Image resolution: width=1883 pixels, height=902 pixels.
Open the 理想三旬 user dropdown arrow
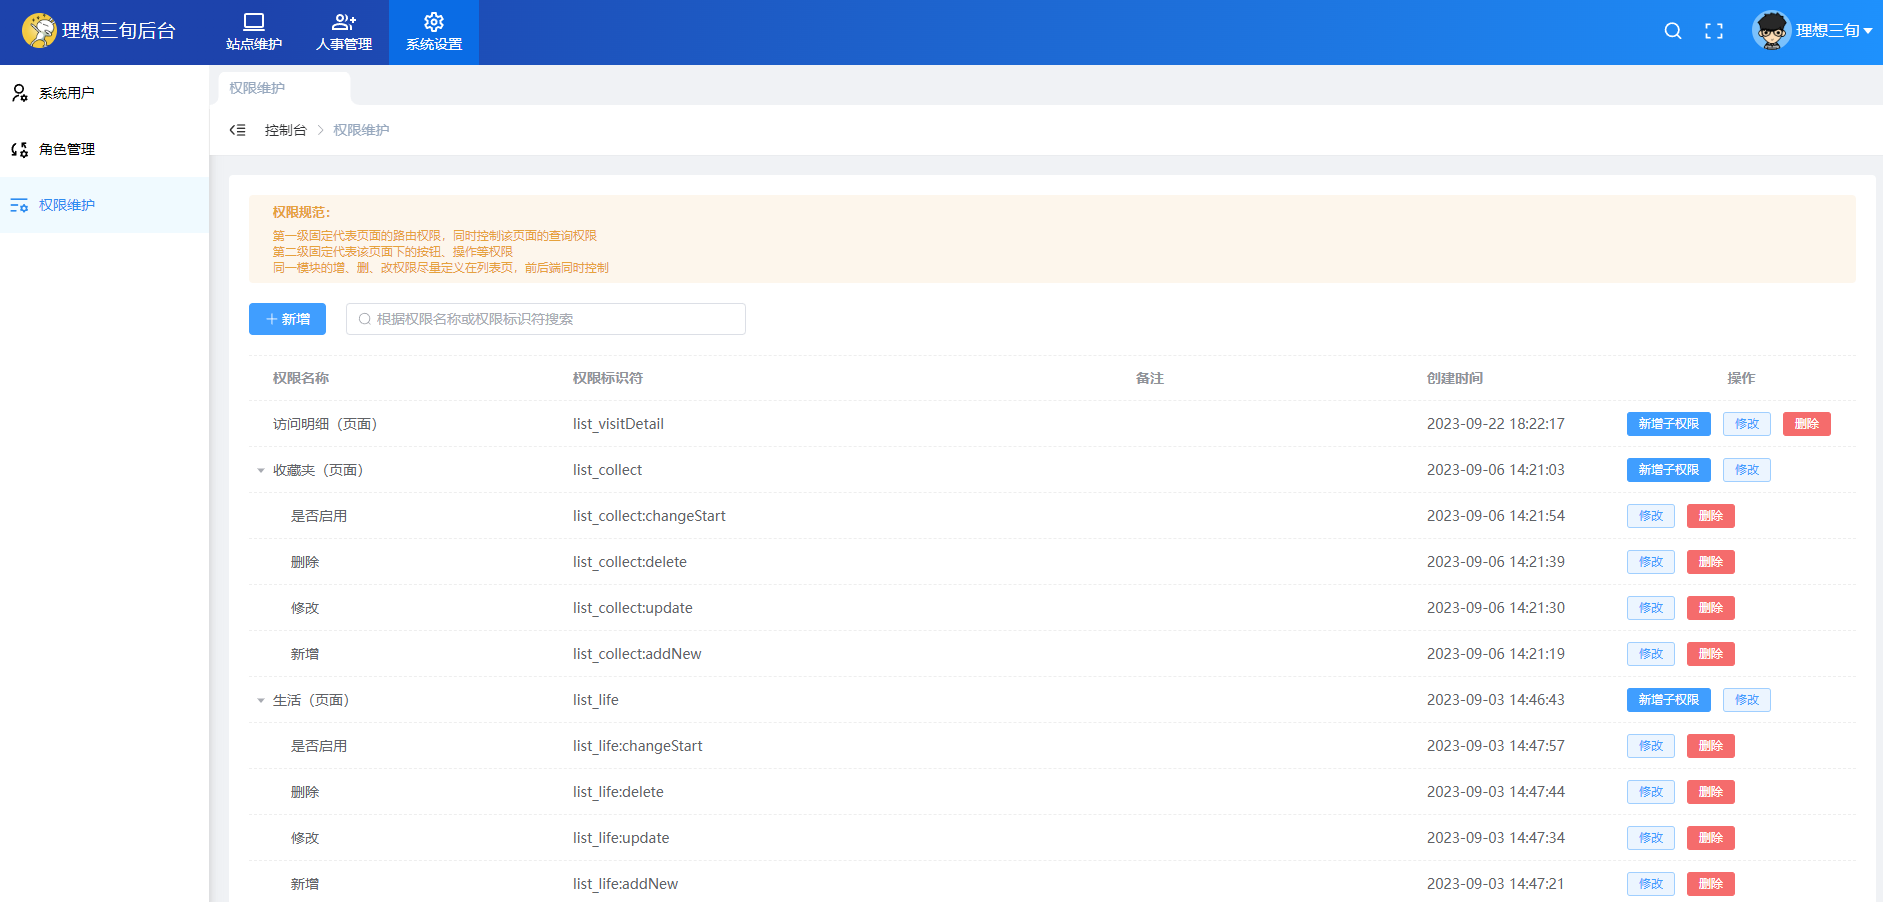point(1867,31)
